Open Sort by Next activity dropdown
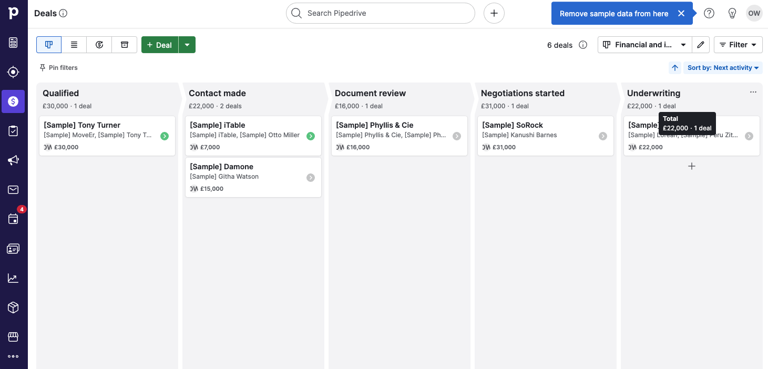 click(x=723, y=68)
